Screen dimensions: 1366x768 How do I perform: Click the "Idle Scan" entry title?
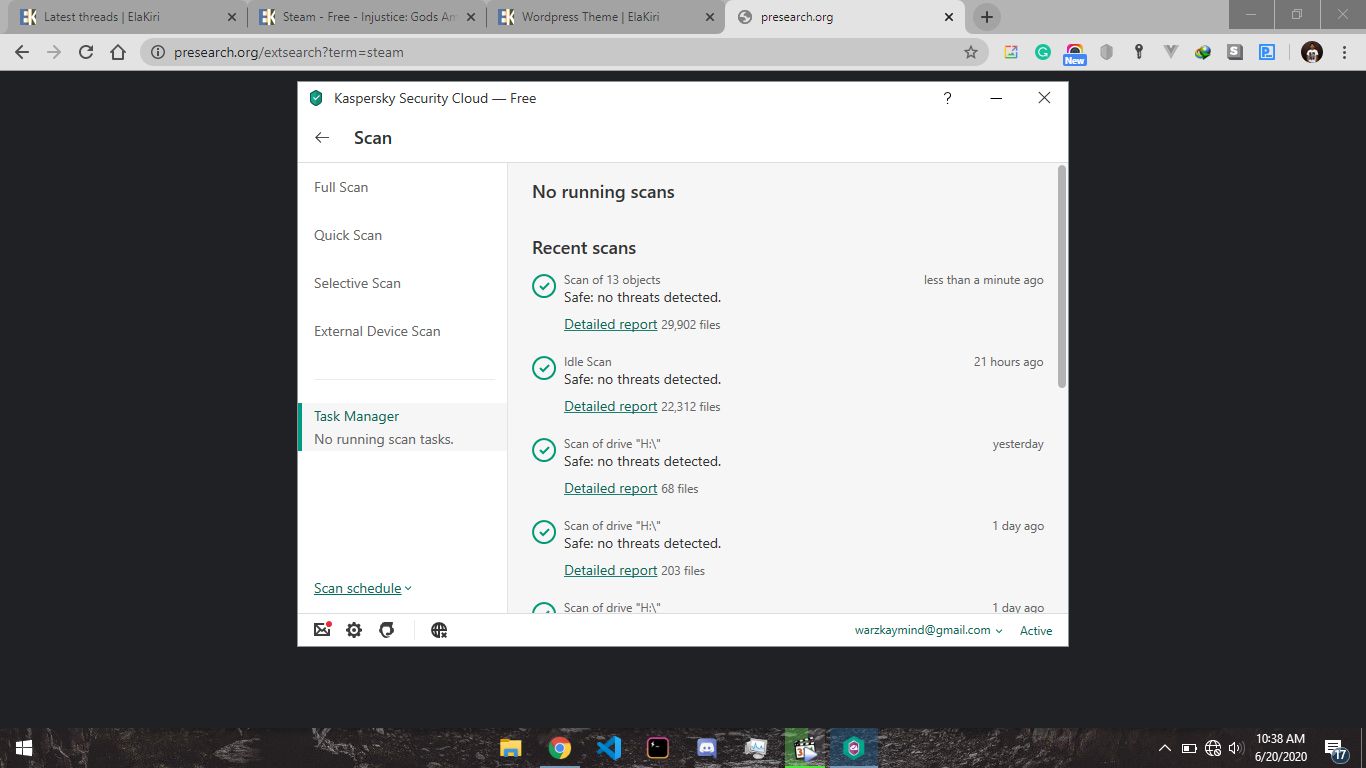tap(588, 362)
